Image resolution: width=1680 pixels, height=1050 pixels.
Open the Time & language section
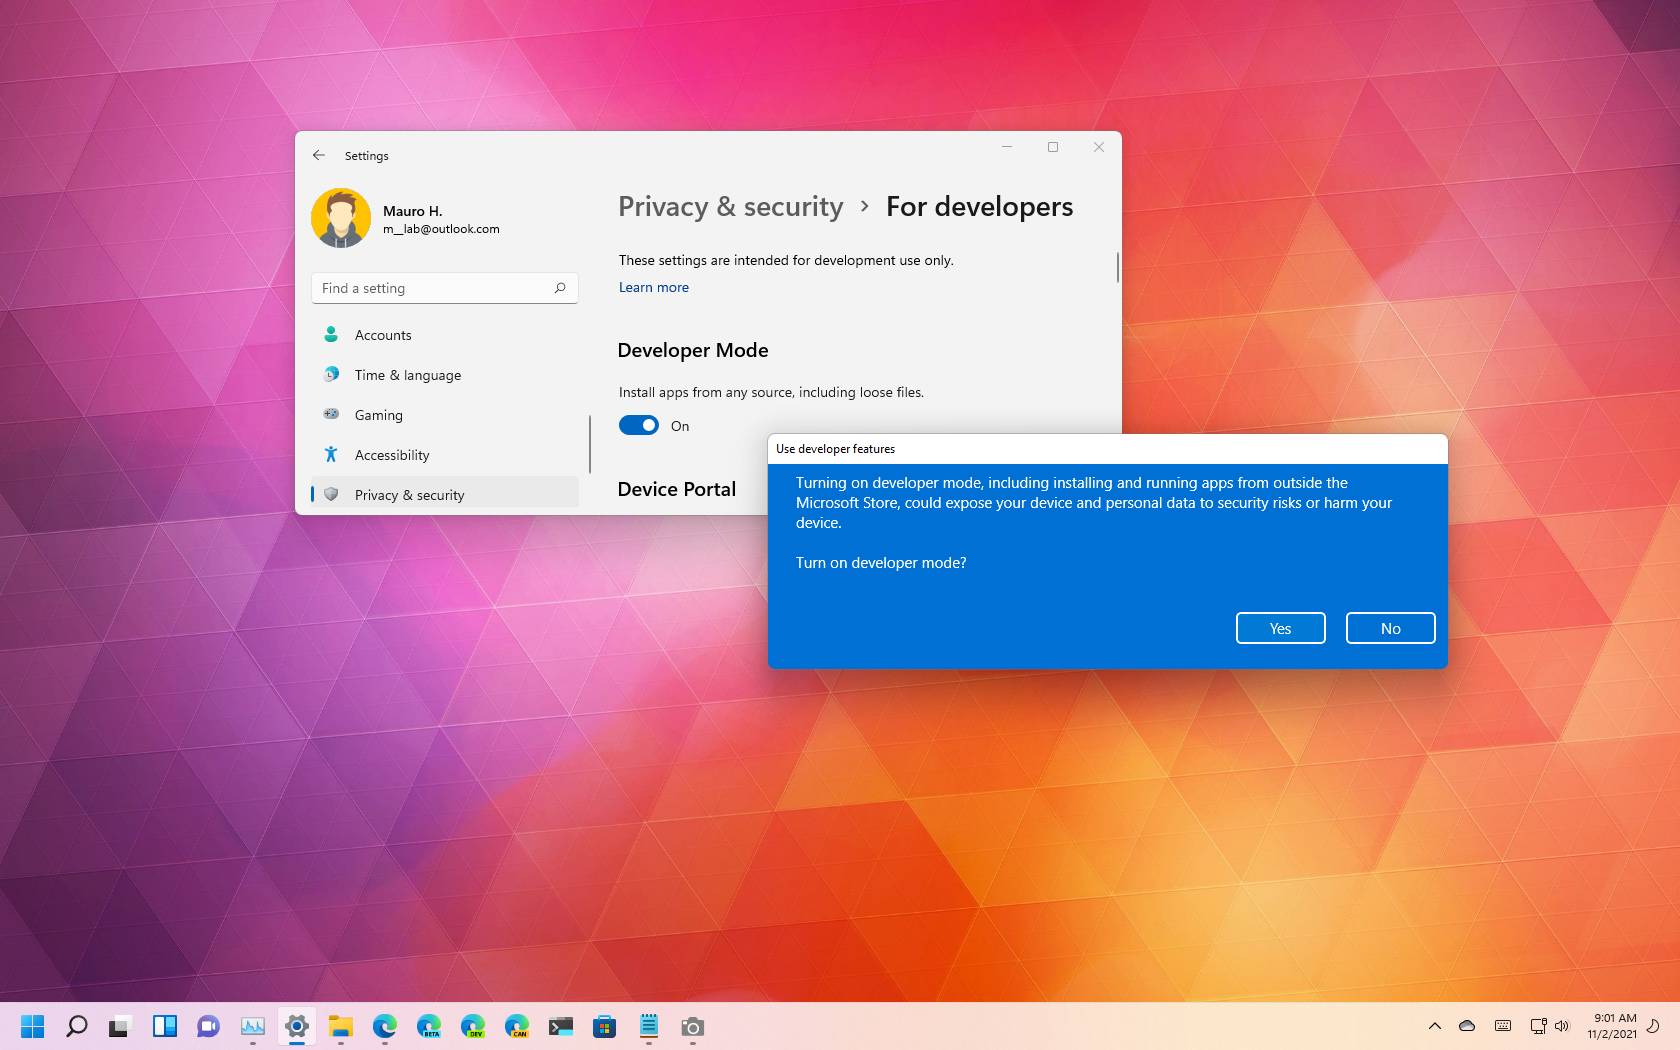coord(445,375)
